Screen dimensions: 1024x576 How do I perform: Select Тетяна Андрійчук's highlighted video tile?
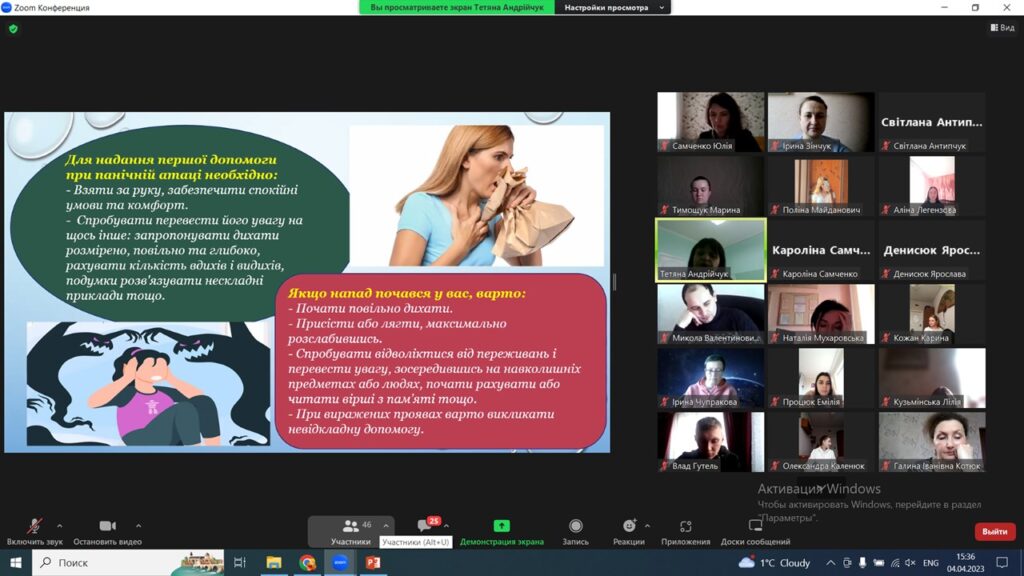tap(711, 250)
